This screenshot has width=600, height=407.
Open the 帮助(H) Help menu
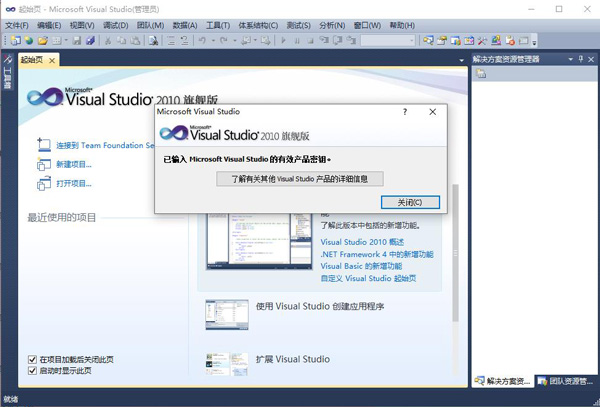point(402,26)
